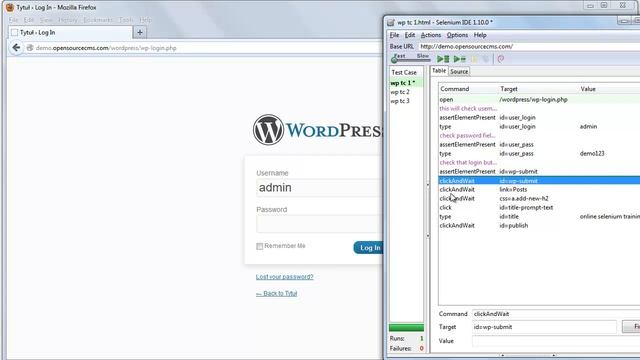Select assertElementPresent id=user_login row
Viewport: 640px width, 360px height.
pyautogui.click(x=539, y=118)
